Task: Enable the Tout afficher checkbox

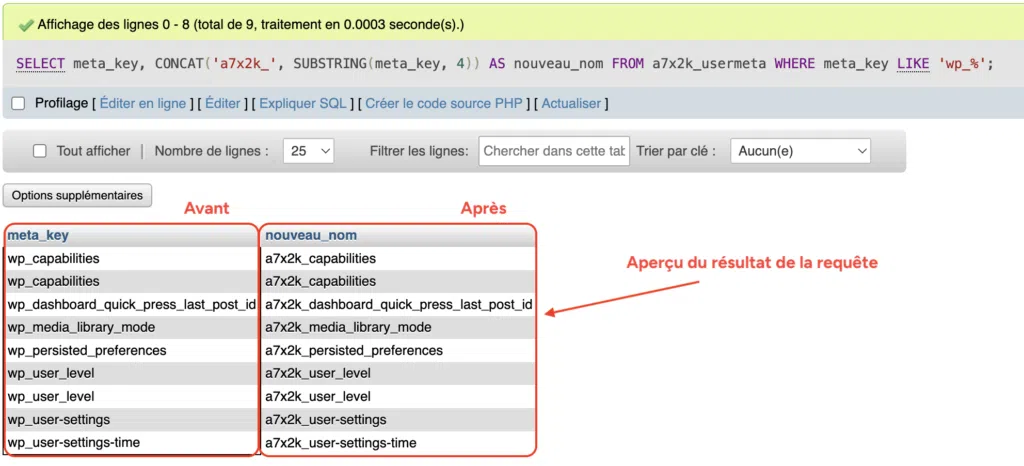Action: pos(40,151)
